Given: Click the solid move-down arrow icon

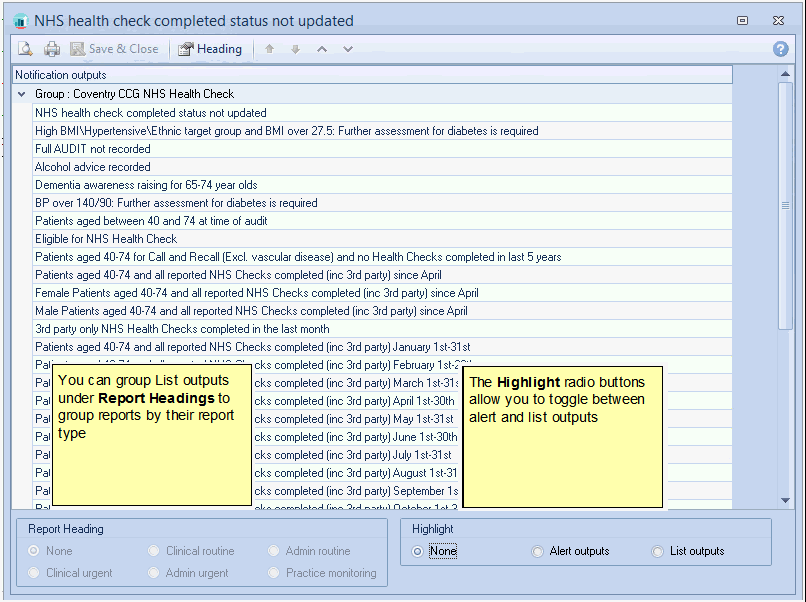Looking at the screenshot, I should 295,49.
